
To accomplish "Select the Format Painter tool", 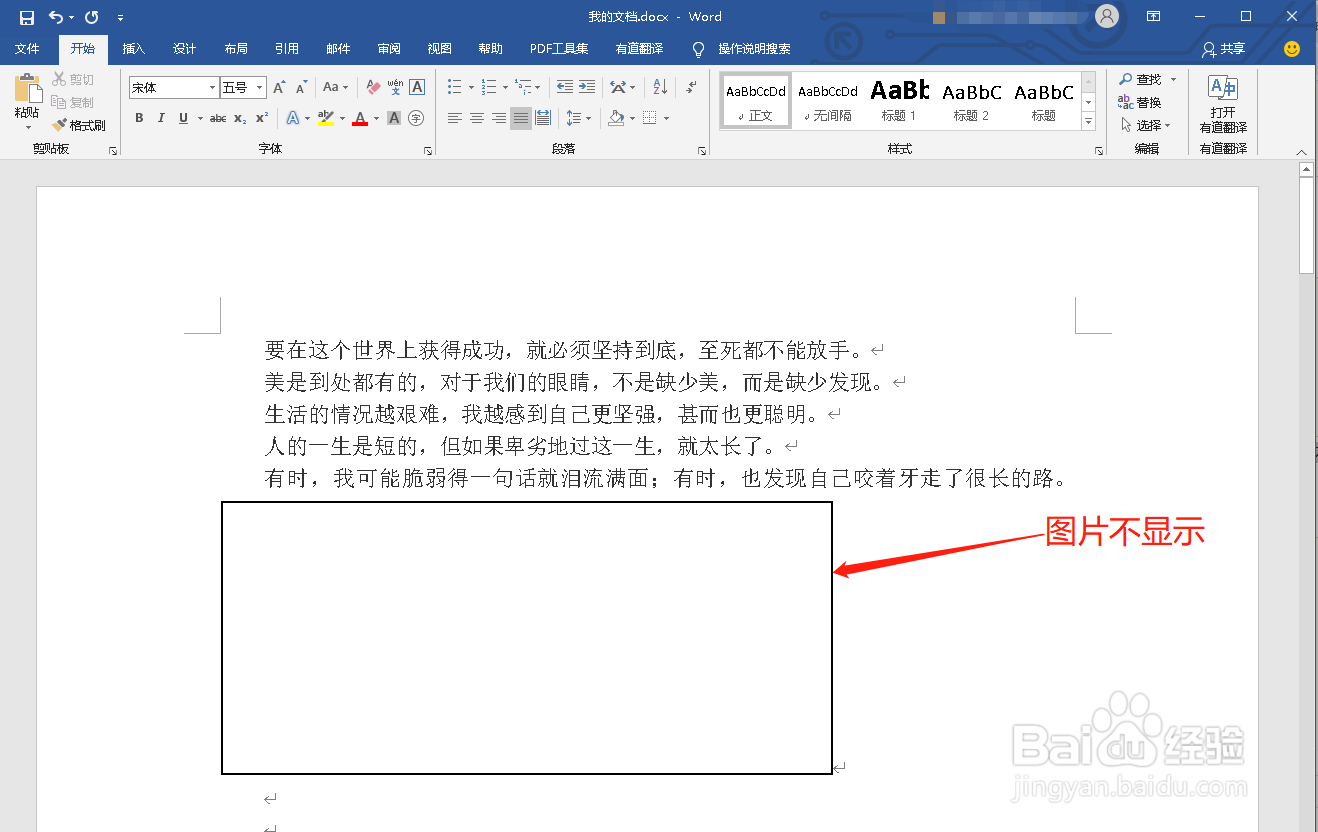I will pos(79,124).
